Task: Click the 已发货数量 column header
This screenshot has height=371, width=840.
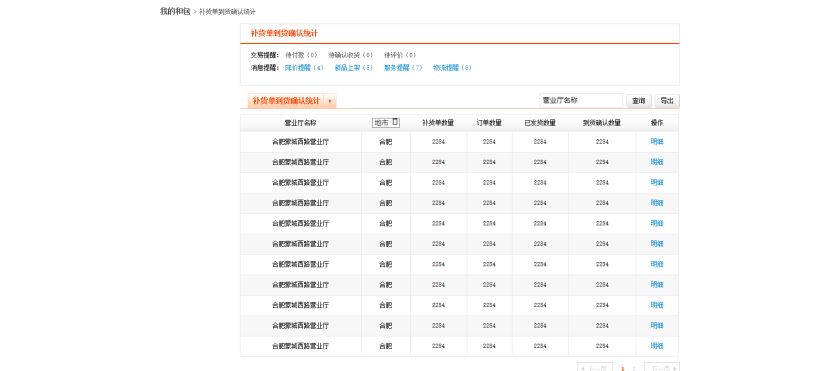Action: pos(540,123)
